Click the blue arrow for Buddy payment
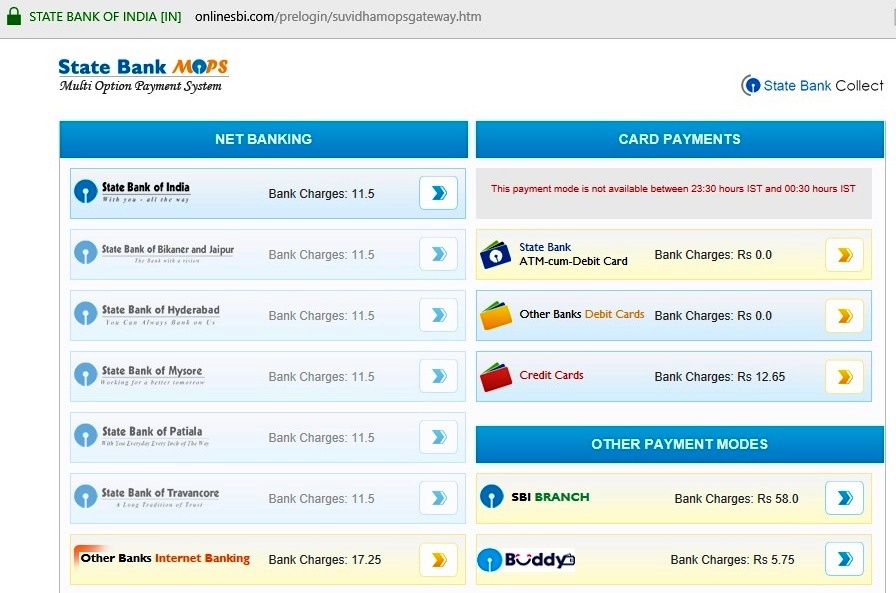Screen dimensions: 896x593 pyautogui.click(x=845, y=559)
